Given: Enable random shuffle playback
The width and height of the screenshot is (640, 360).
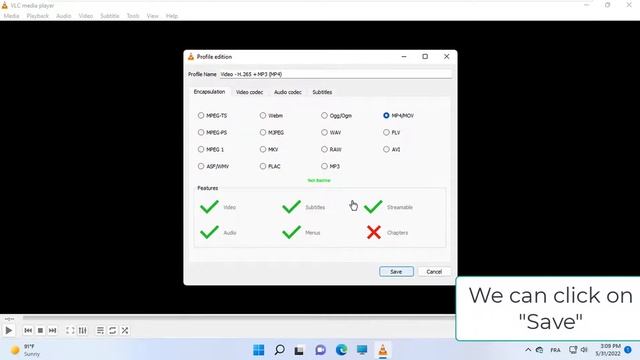Looking at the screenshot, I should click(x=125, y=330).
